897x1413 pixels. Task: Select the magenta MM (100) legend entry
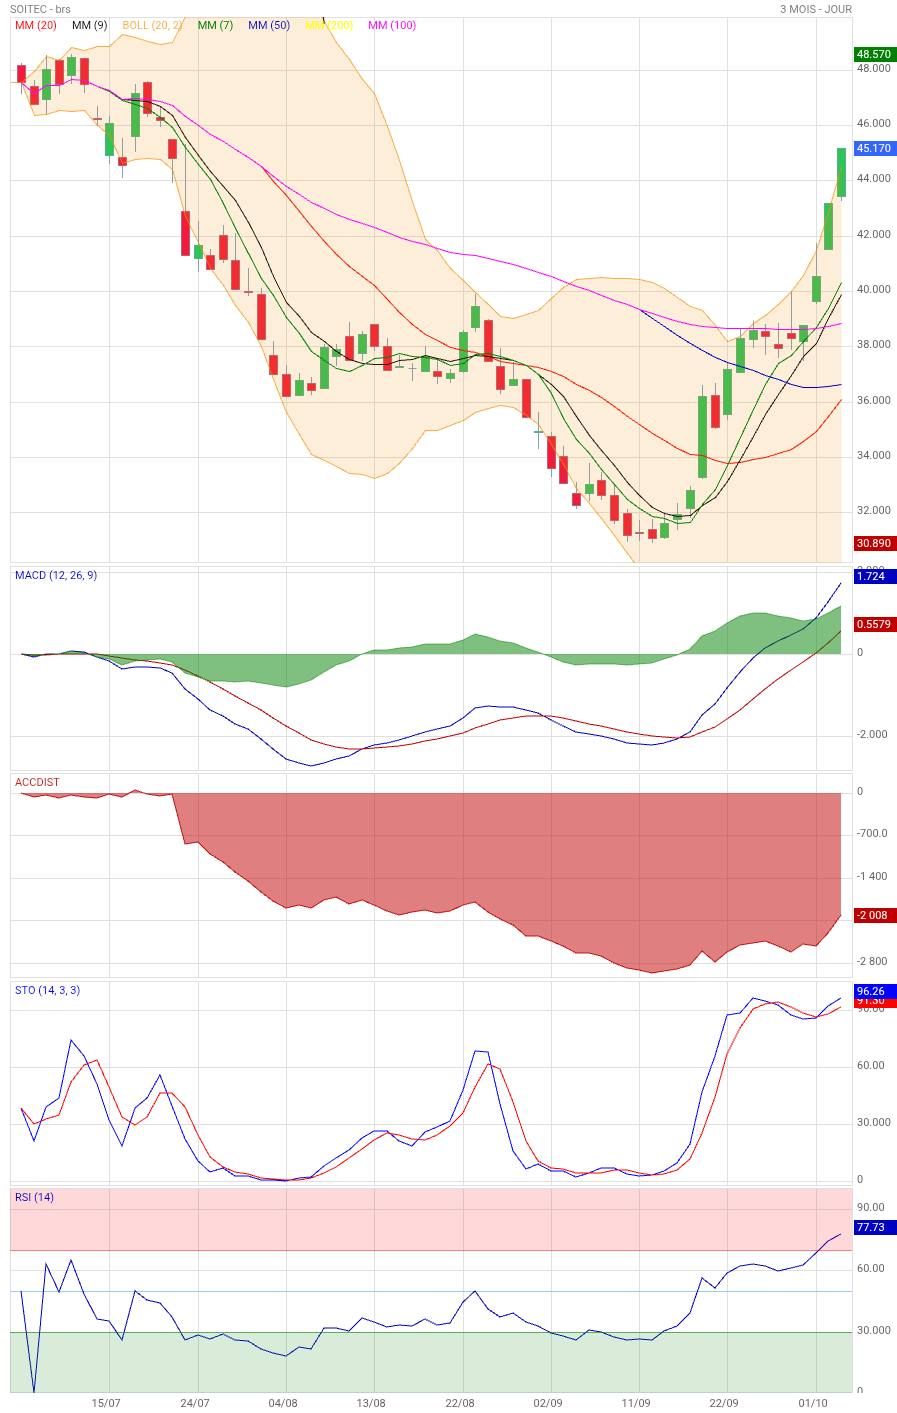pos(392,25)
